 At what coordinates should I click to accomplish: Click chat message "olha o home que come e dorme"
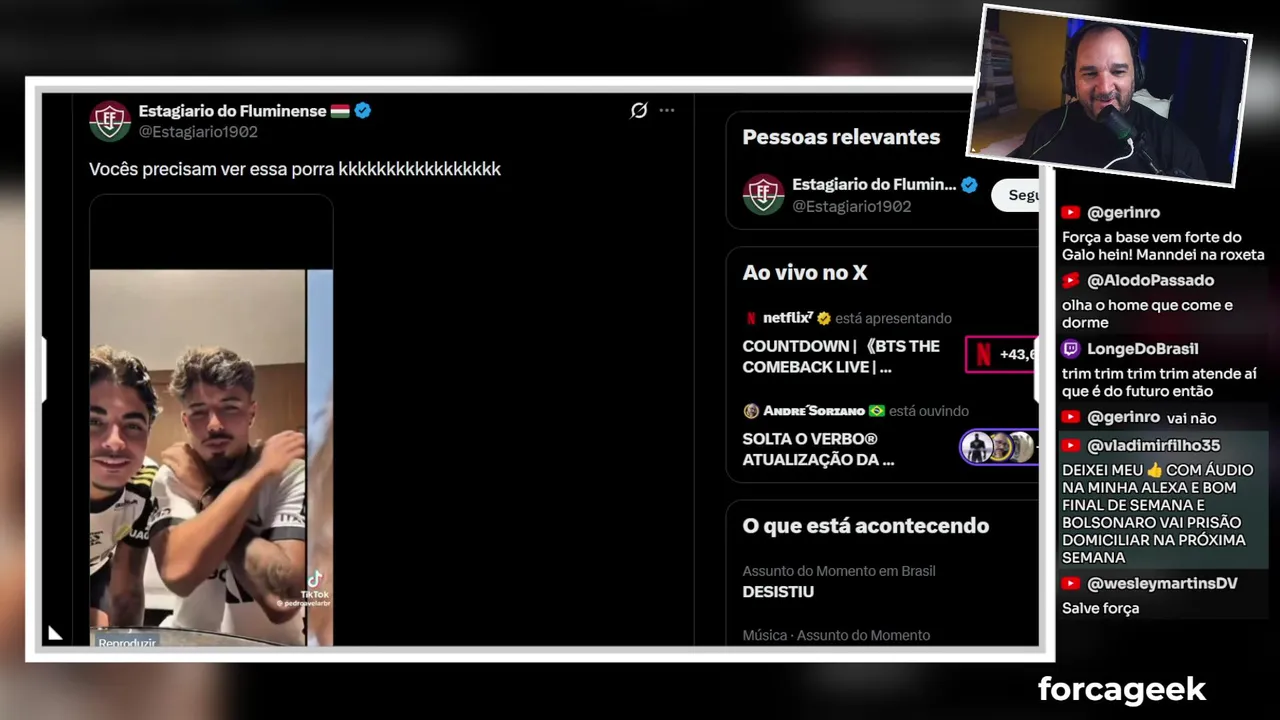(x=1147, y=314)
